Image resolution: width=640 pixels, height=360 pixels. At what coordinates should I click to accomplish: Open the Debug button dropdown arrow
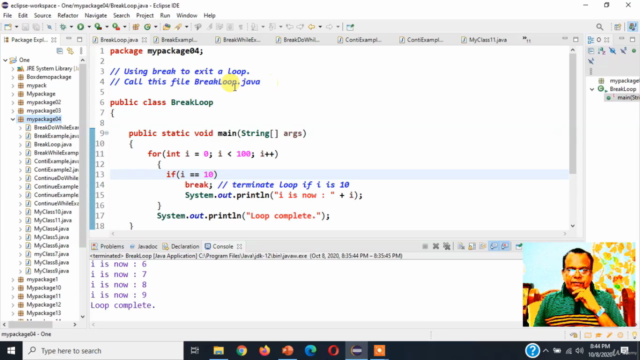pos(71,27)
